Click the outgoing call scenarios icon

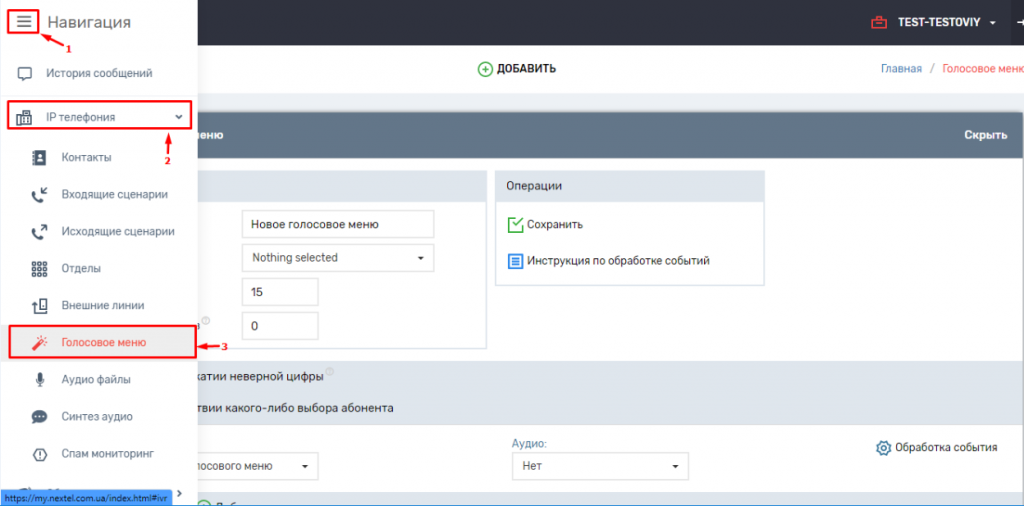[x=39, y=232]
